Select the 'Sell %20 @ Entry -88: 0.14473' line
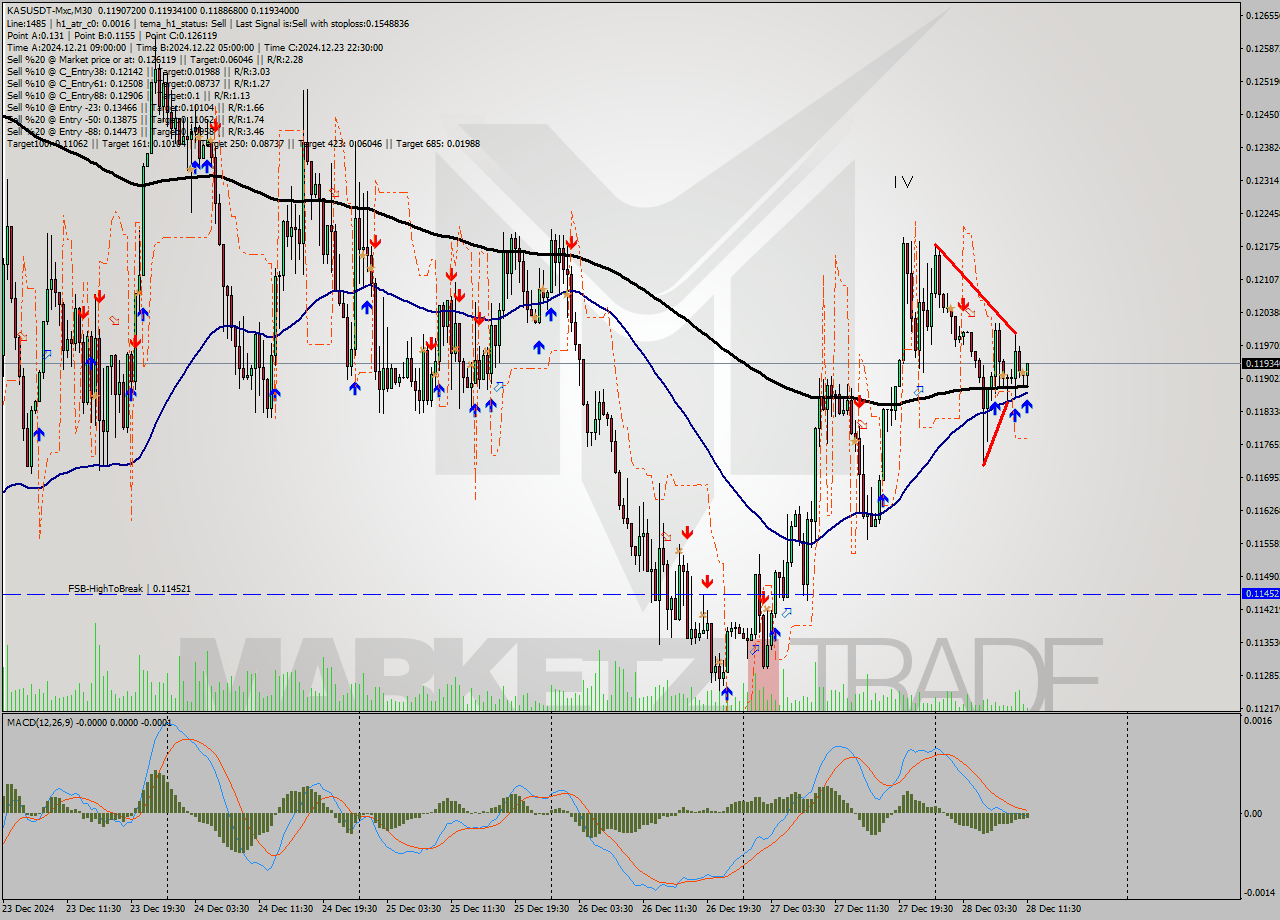This screenshot has height=920, width=1280. (135, 131)
